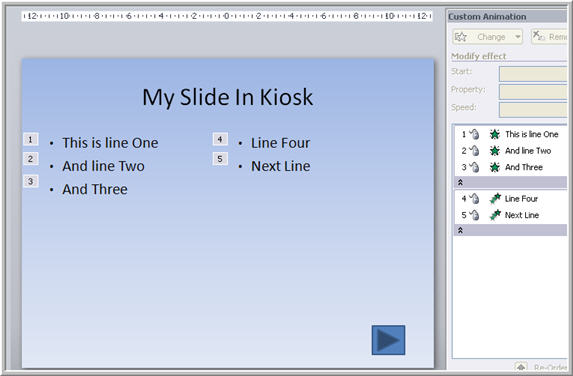Viewport: 573px width, 376px height.
Task: Select animation tag number 3 beside And Three
Action: [31, 181]
